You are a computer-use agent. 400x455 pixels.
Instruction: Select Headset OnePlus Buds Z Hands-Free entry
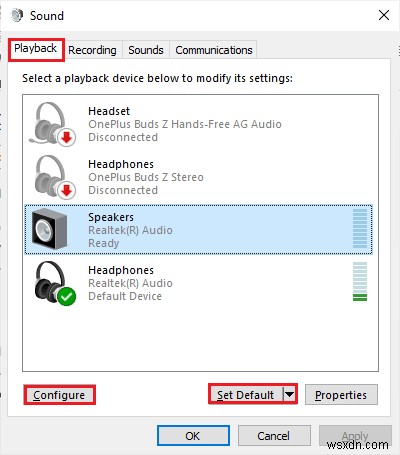tap(198, 124)
